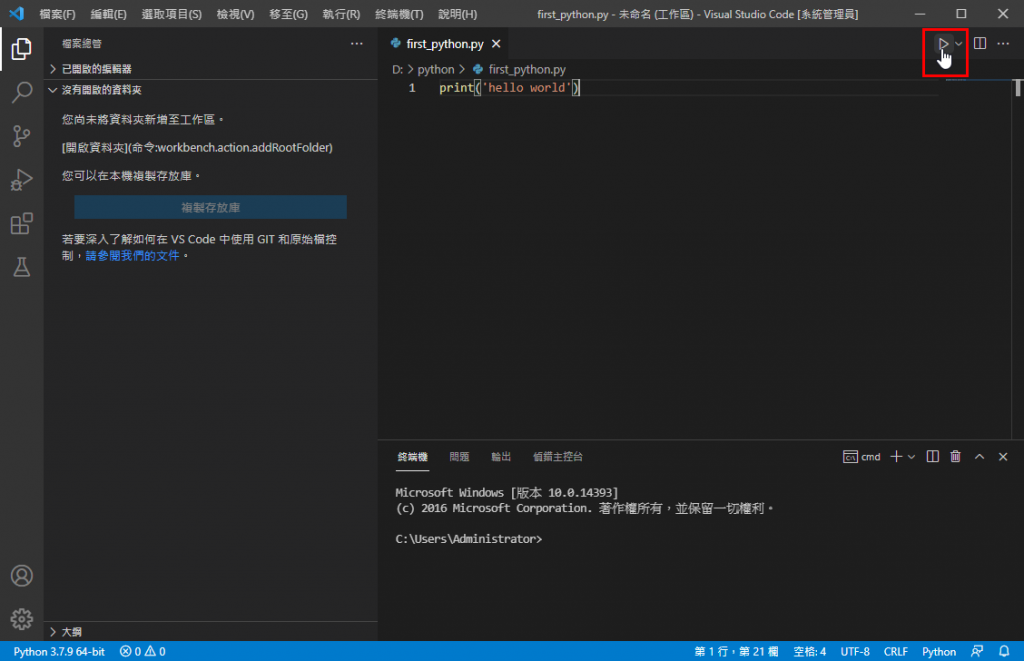
Task: Open the new terminal profile dropdown
Action: (911, 457)
